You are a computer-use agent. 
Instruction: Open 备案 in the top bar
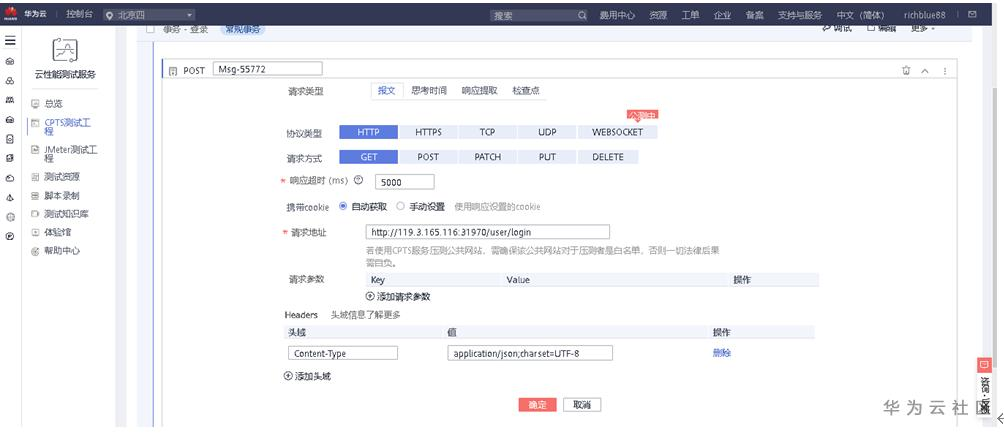coord(754,15)
